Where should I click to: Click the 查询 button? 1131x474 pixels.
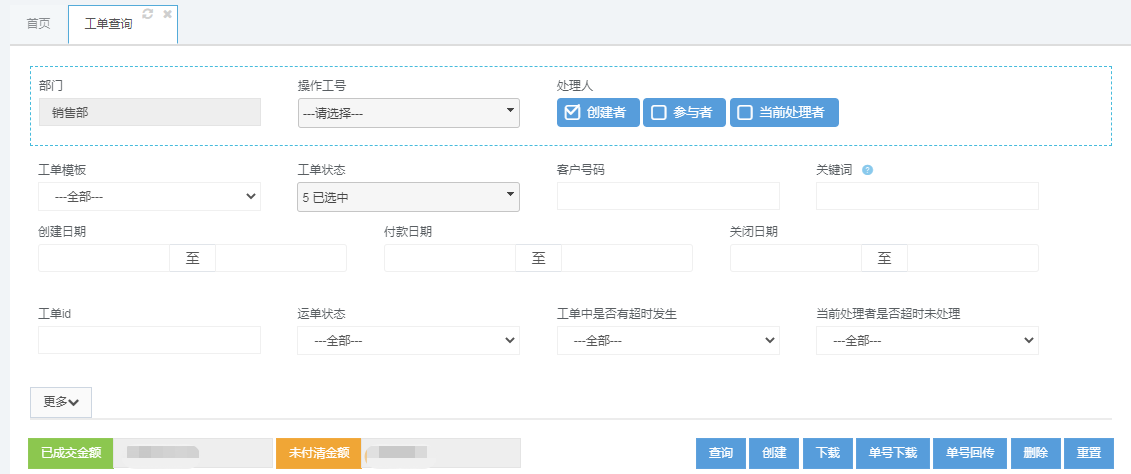point(721,453)
